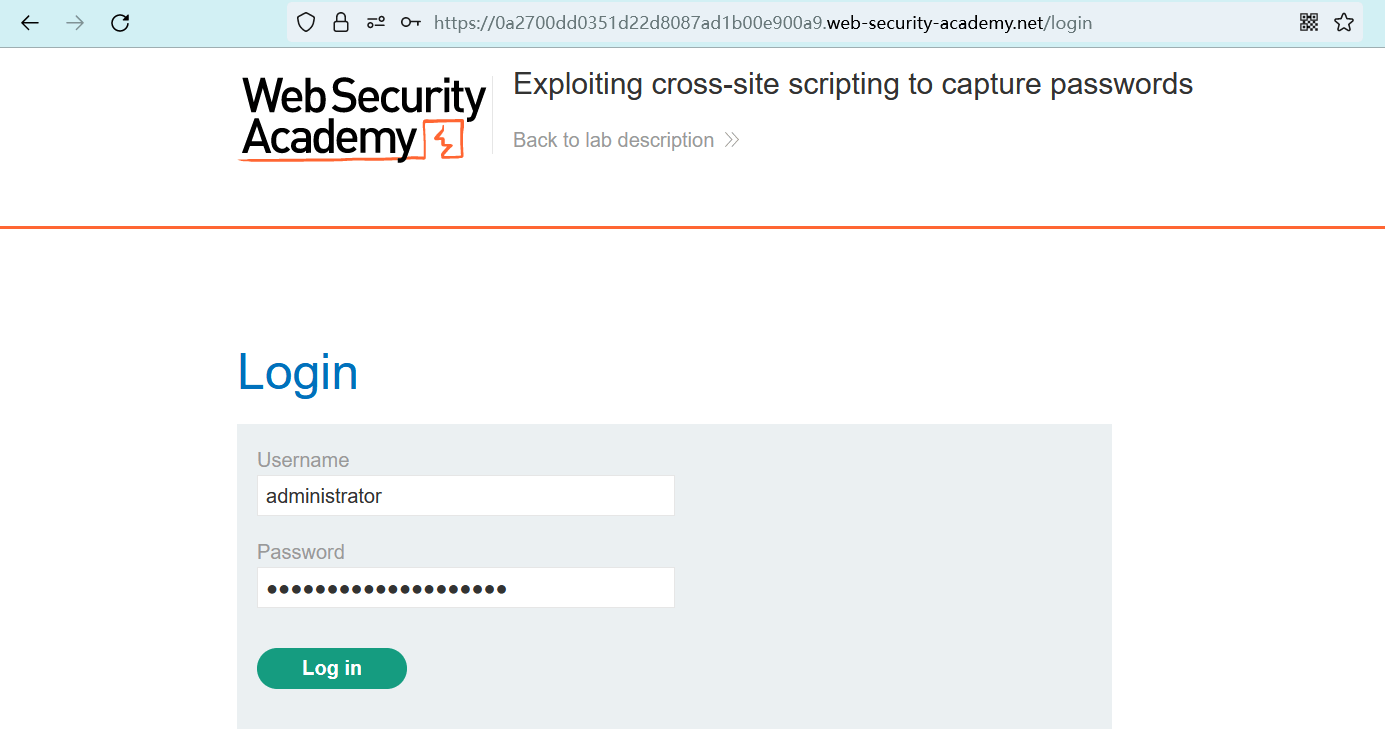1385x756 pixels.
Task: Reload the current login page
Action: [120, 22]
